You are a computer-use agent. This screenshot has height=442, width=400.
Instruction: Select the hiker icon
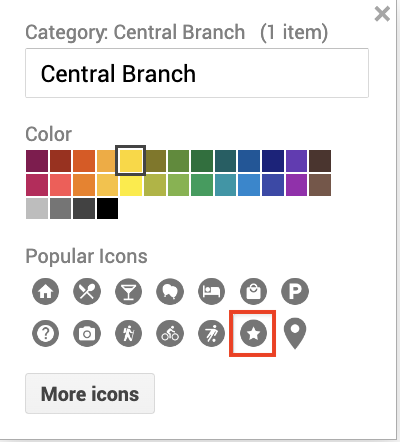[x=129, y=333]
